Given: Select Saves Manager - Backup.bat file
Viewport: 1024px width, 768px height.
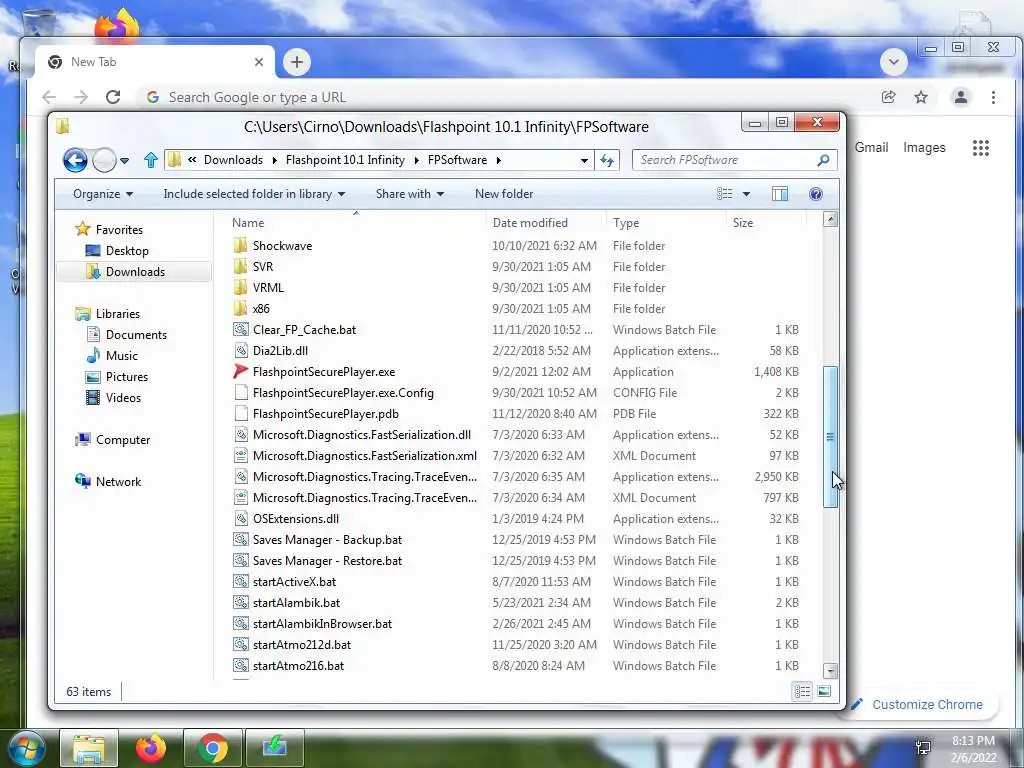Looking at the screenshot, I should 327,540.
